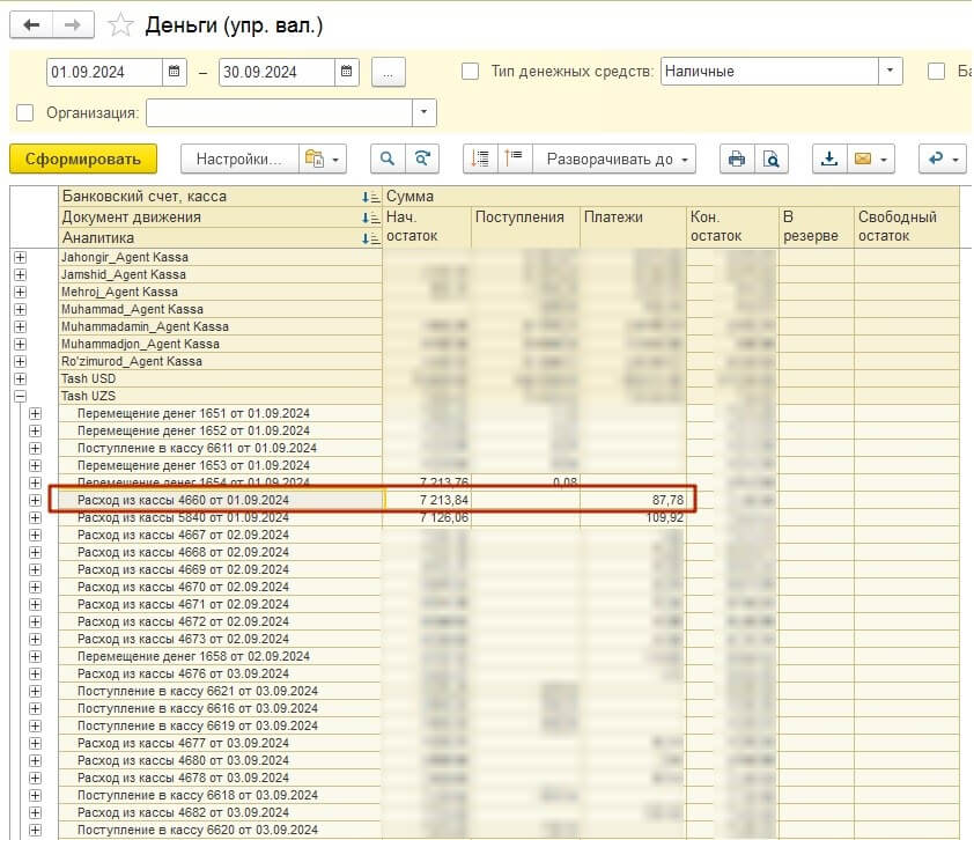Screen dimensions: 974x841
Task: Open calendar picker for start date 01.09.2024
Action: click(x=175, y=72)
